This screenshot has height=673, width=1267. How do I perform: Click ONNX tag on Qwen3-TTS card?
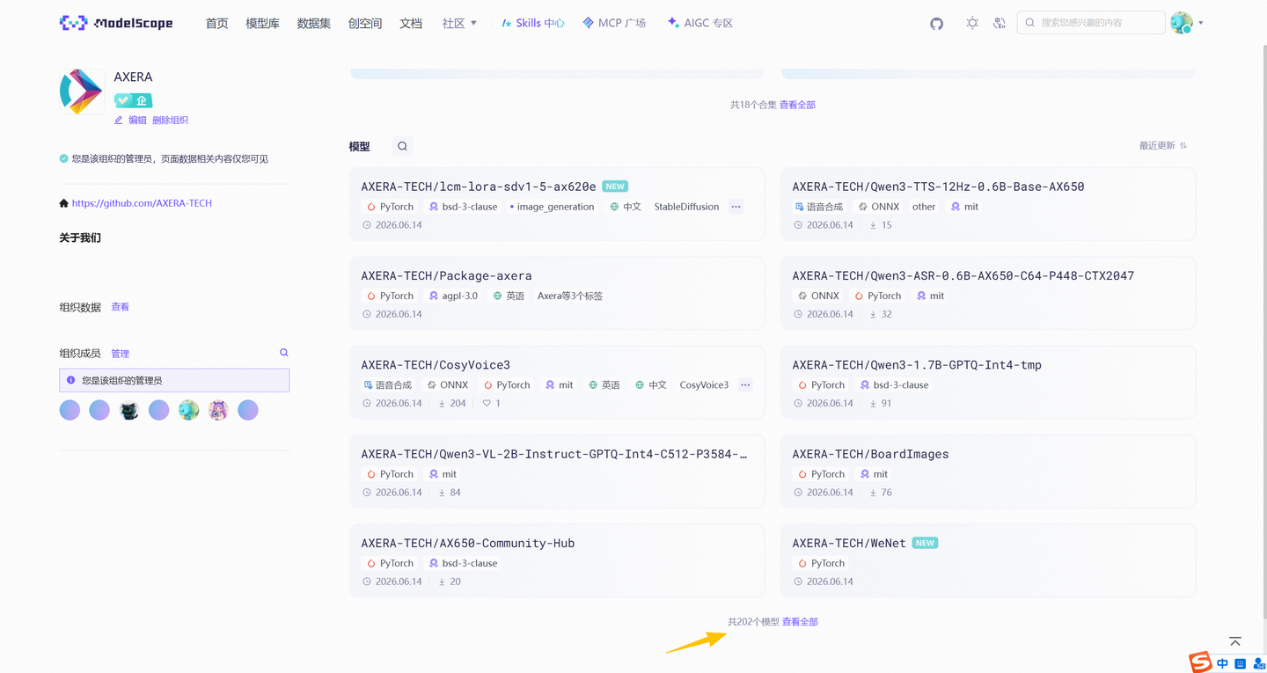tap(878, 207)
